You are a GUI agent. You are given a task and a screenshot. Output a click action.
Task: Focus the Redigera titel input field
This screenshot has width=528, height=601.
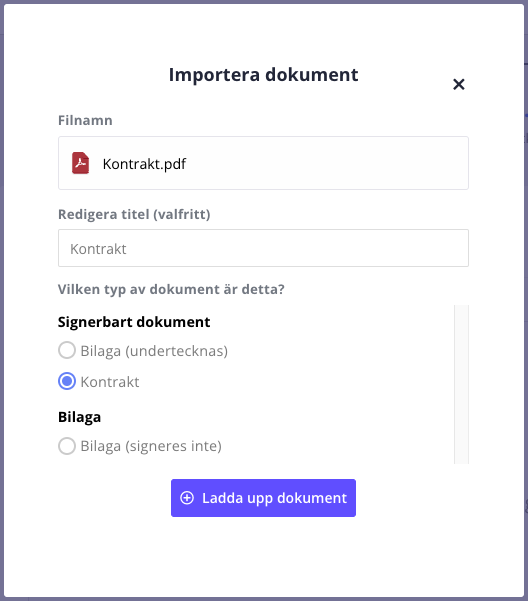pos(263,248)
